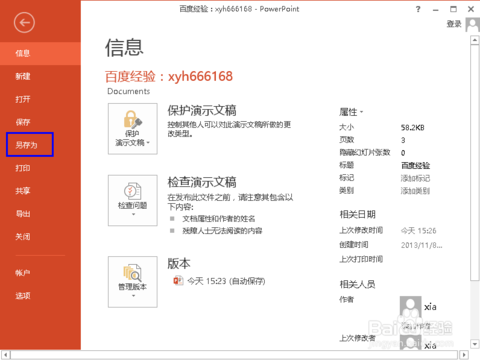Click the 上次打印时间 label
This screenshot has height=360, width=480.
361,259
